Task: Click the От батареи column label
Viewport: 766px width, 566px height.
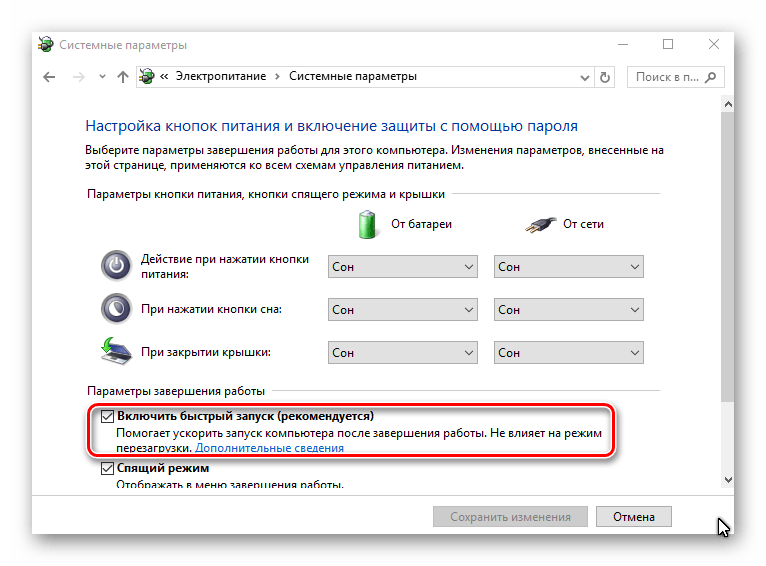Action: pos(421,224)
